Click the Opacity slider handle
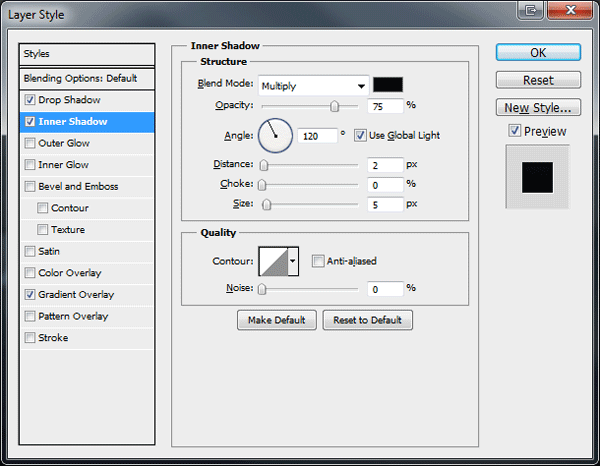 (334, 106)
